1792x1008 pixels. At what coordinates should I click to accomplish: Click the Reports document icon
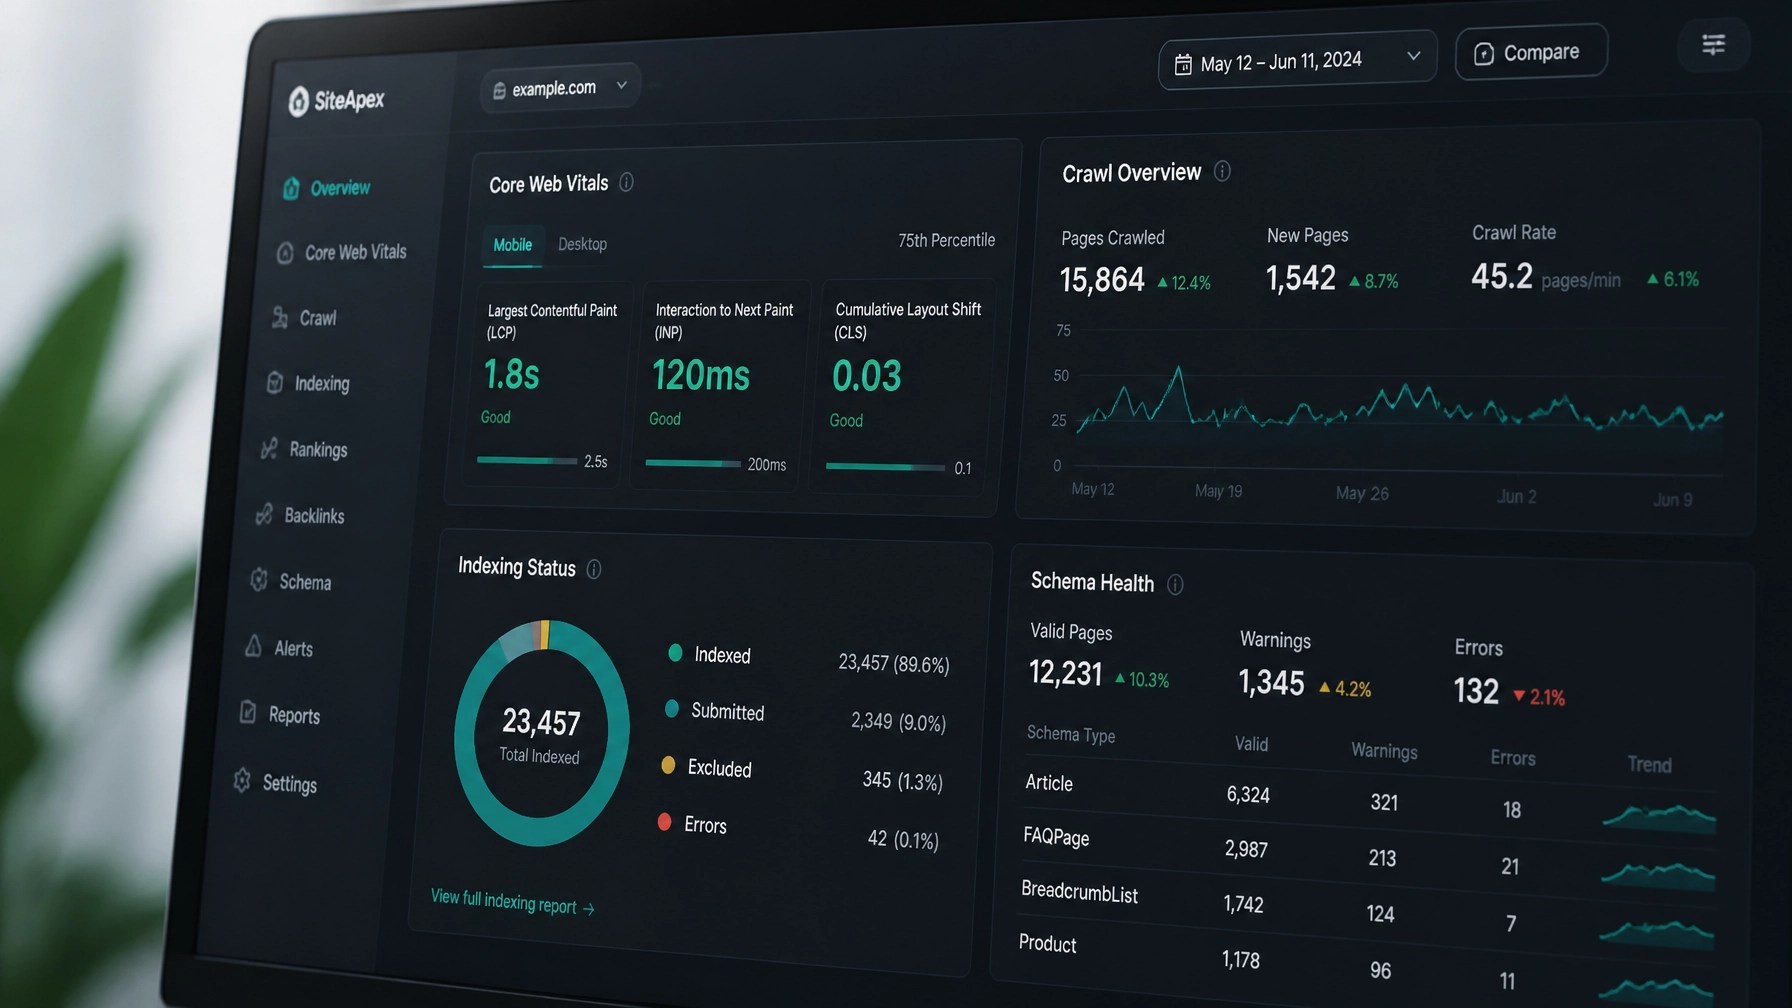click(x=248, y=713)
